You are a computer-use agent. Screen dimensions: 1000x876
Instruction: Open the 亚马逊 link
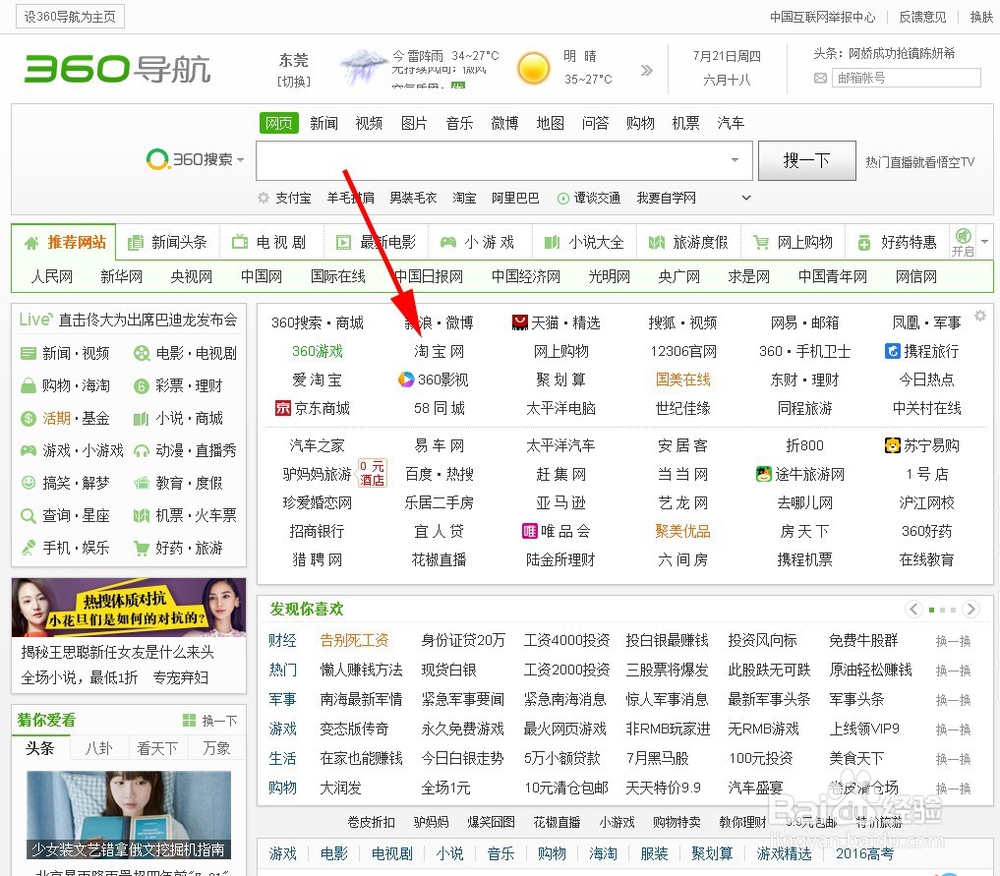(561, 503)
